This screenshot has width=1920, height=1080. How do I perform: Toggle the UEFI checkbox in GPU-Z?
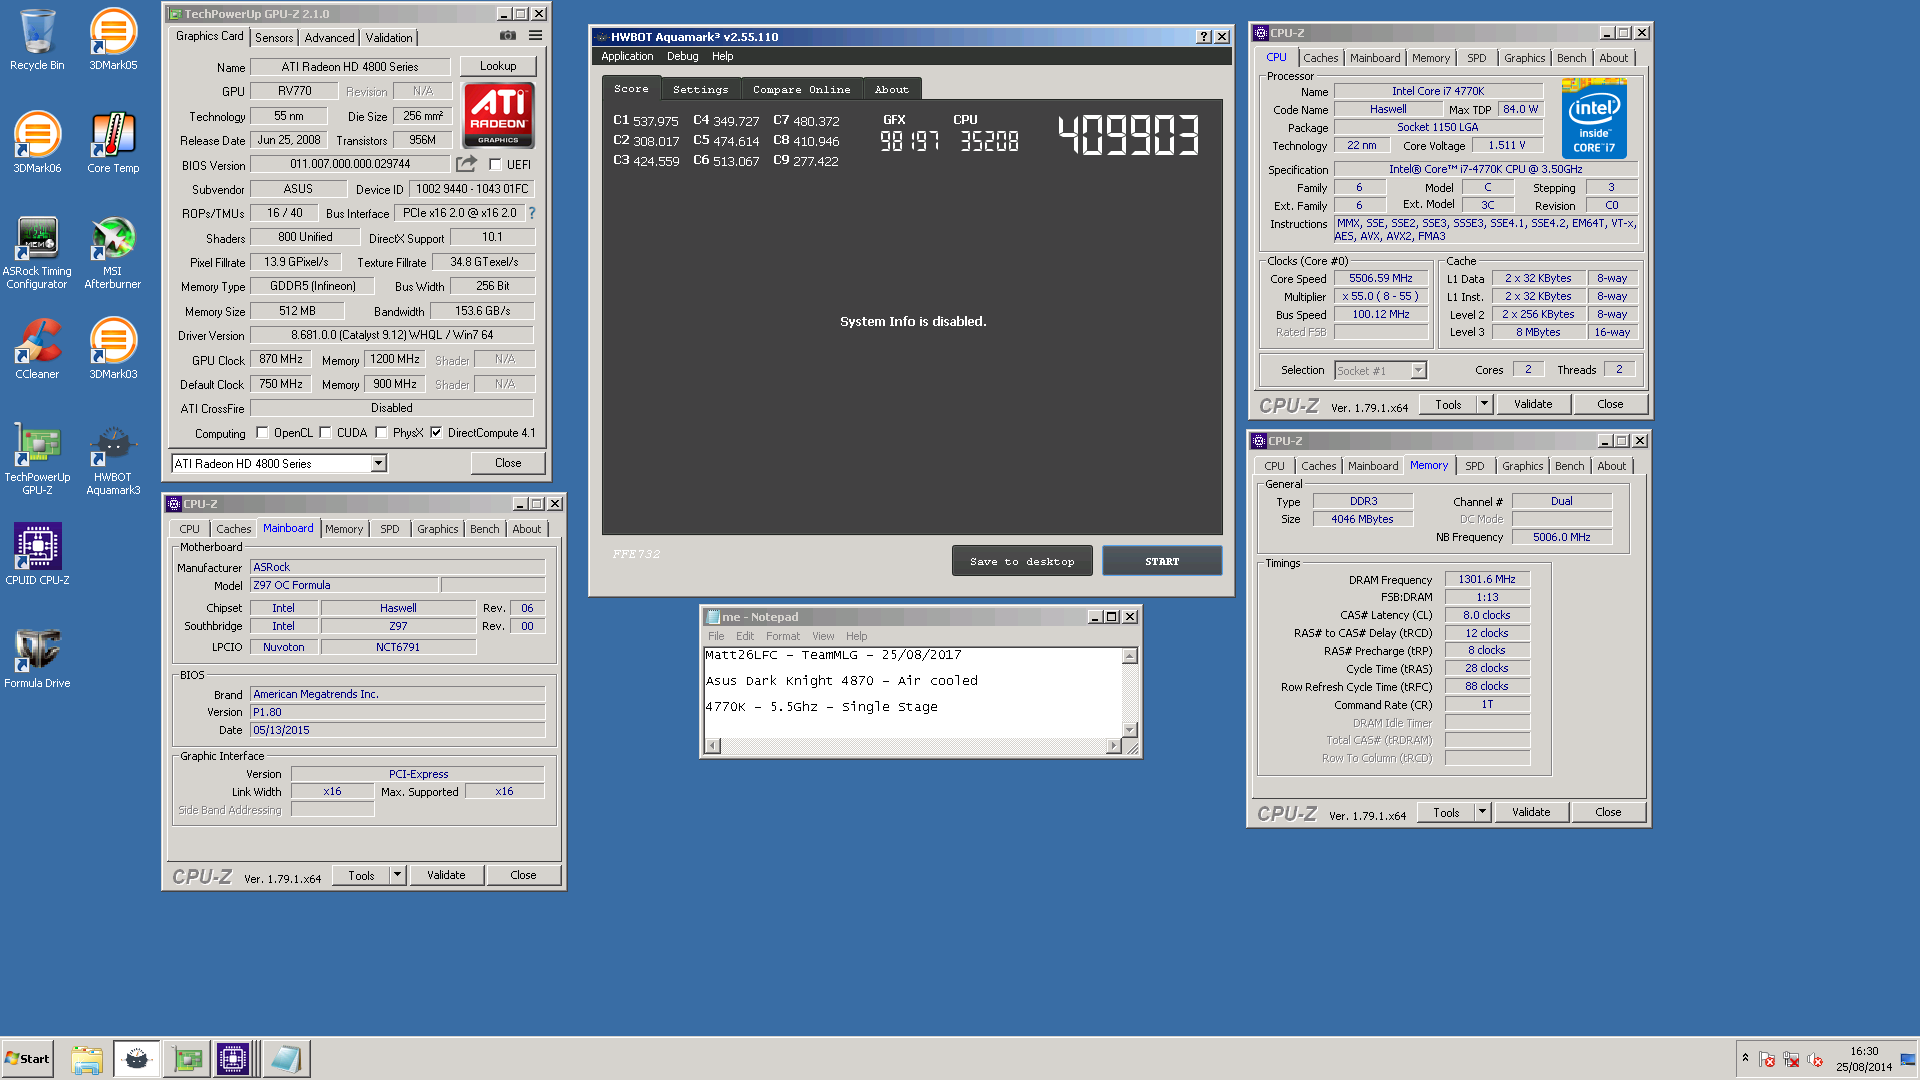pyautogui.click(x=495, y=165)
